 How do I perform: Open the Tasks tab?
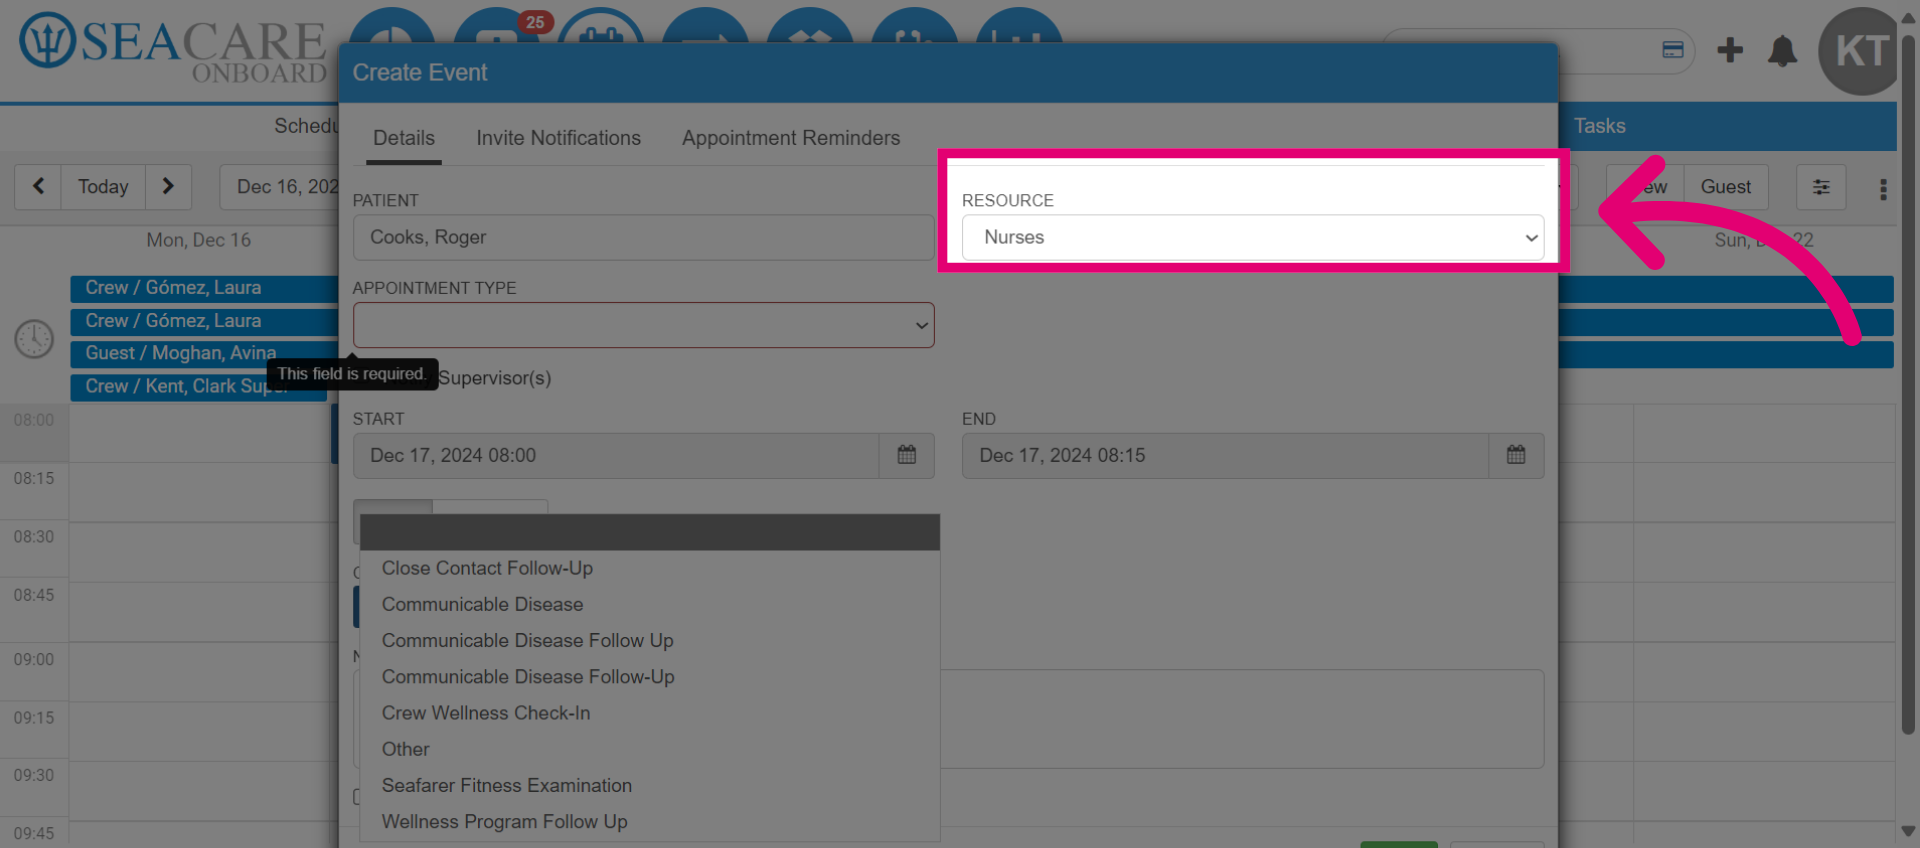(x=1600, y=126)
